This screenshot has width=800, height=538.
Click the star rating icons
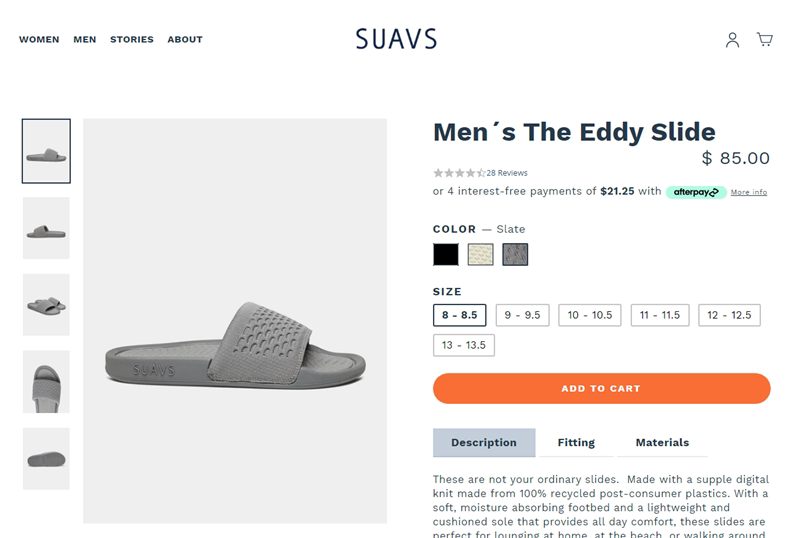coord(459,173)
